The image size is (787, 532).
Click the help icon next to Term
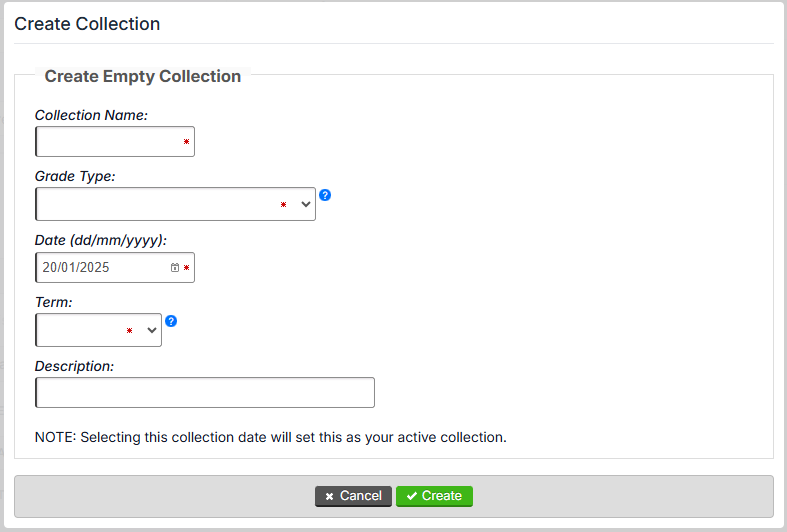(171, 321)
